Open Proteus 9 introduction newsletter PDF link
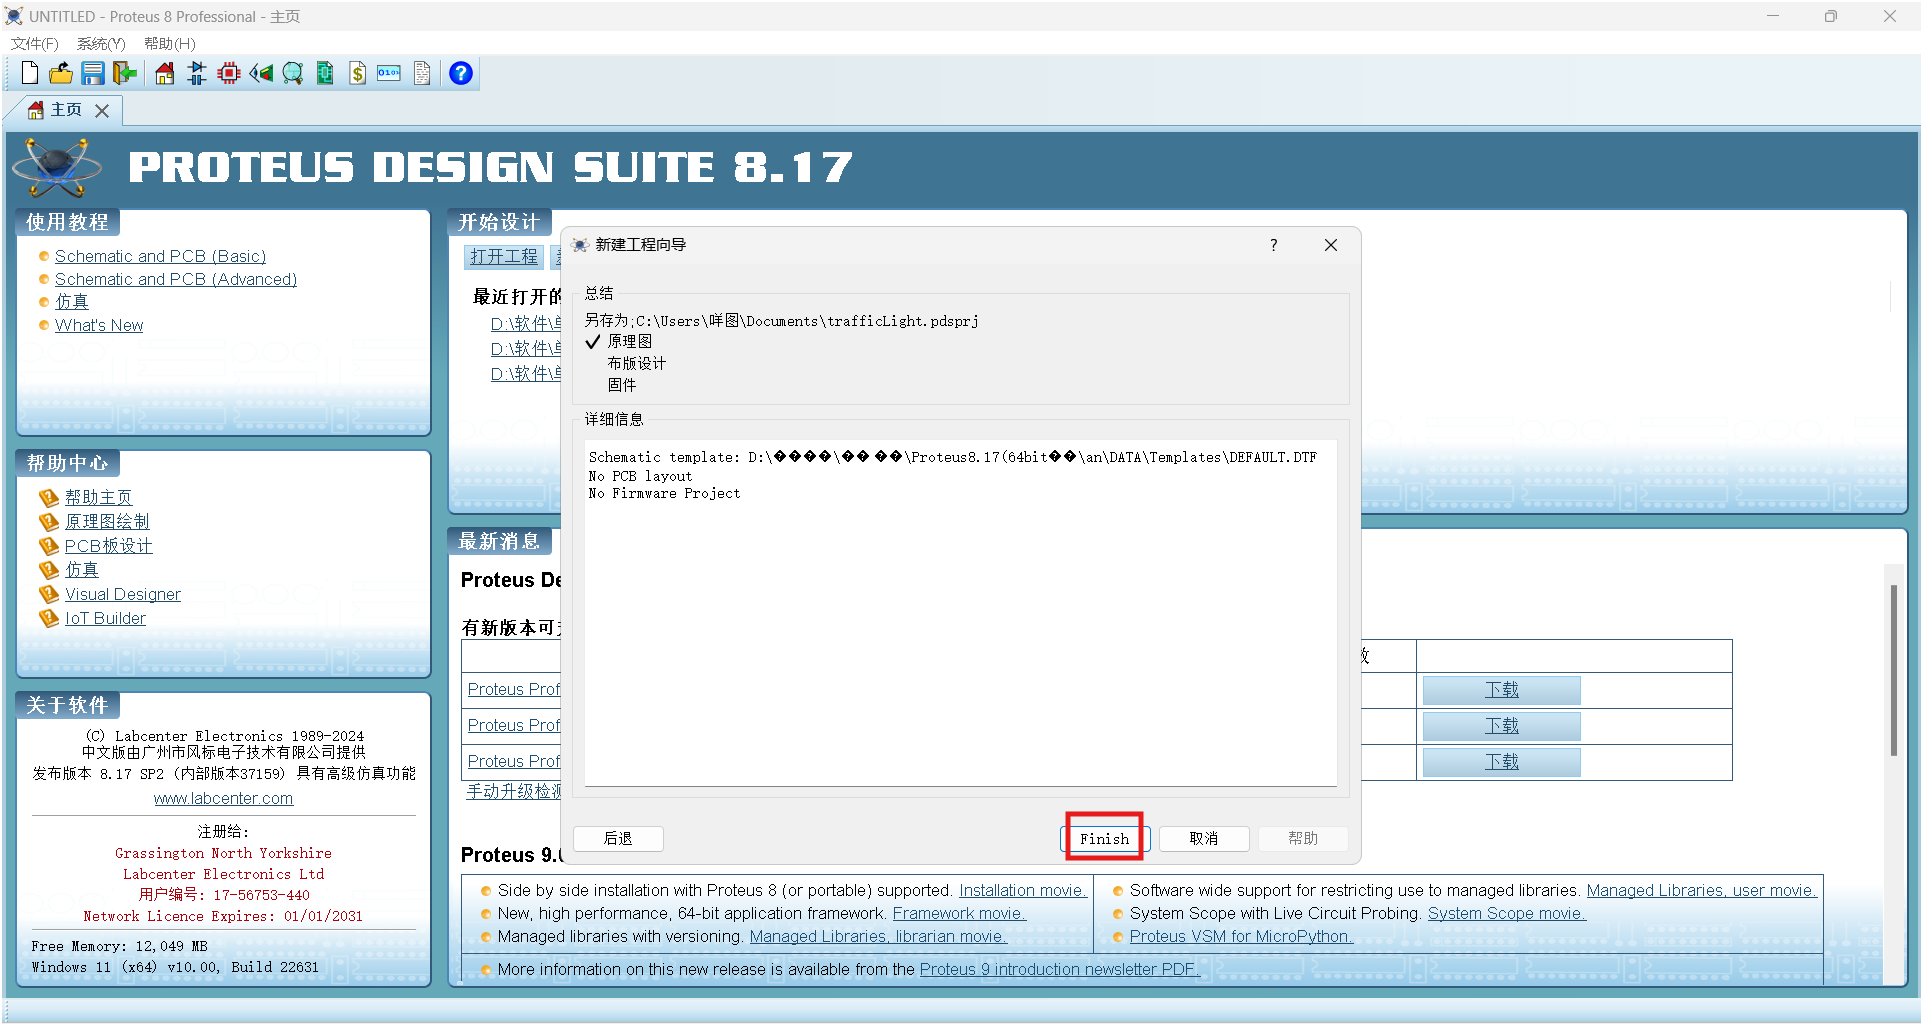 point(1059,969)
